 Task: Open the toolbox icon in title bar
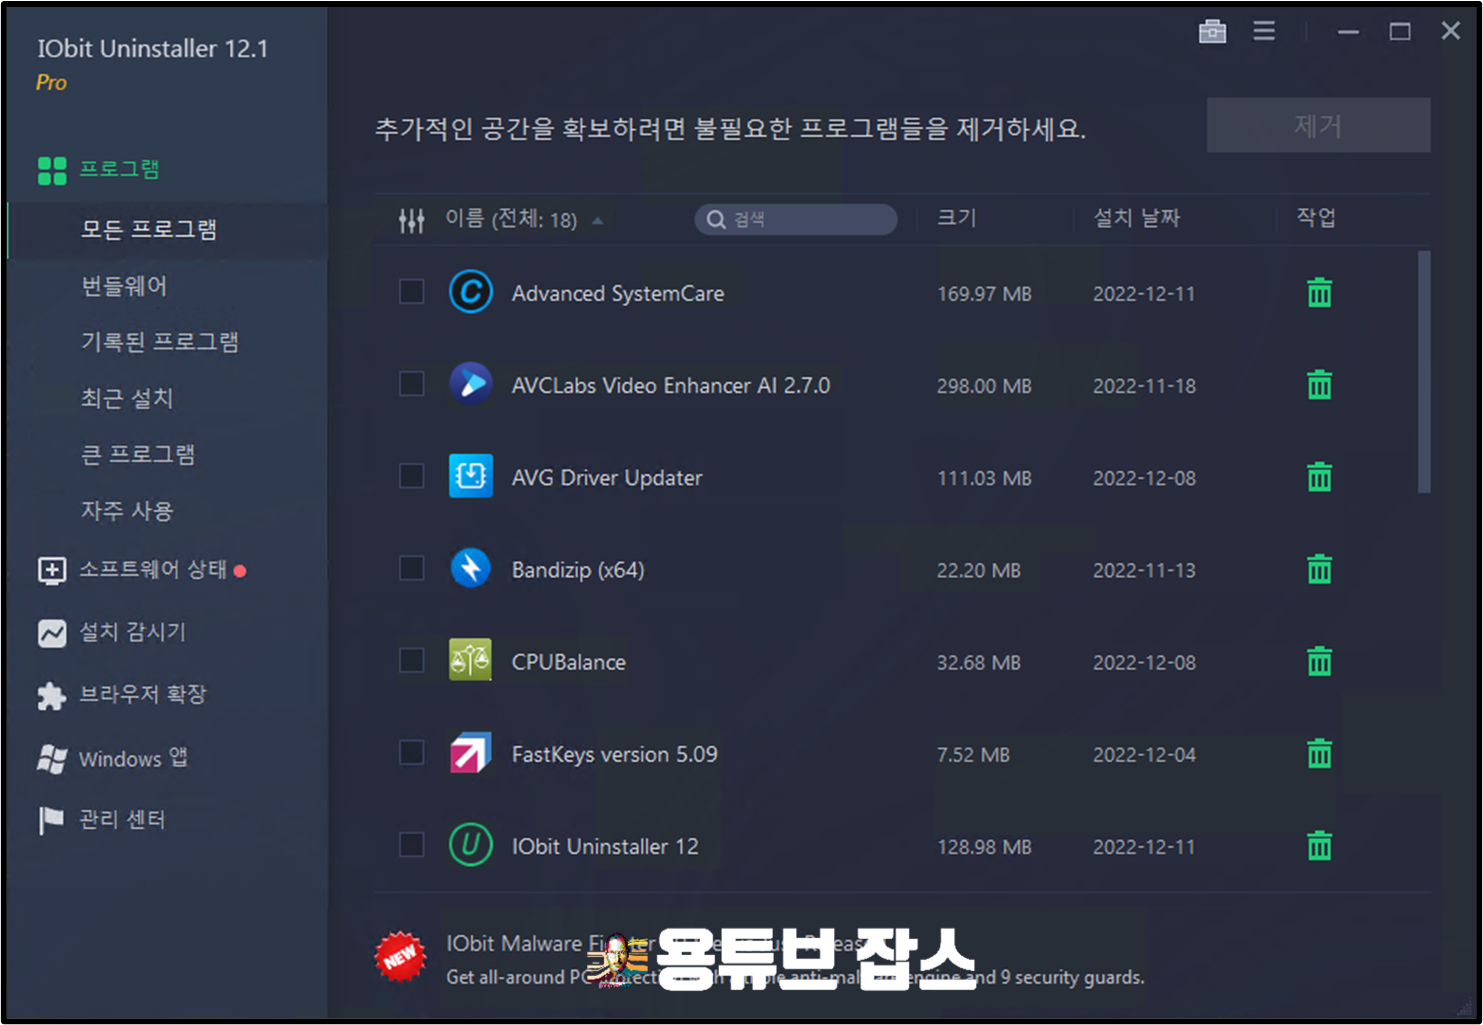click(1212, 31)
